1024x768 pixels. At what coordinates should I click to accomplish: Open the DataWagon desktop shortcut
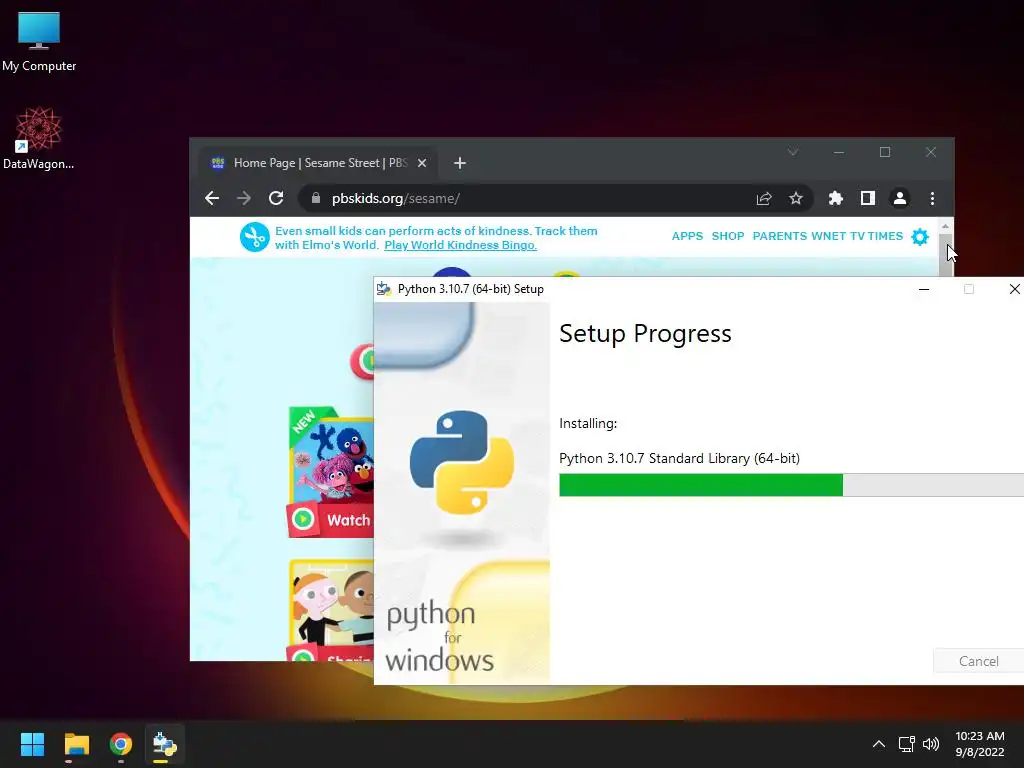(39, 138)
